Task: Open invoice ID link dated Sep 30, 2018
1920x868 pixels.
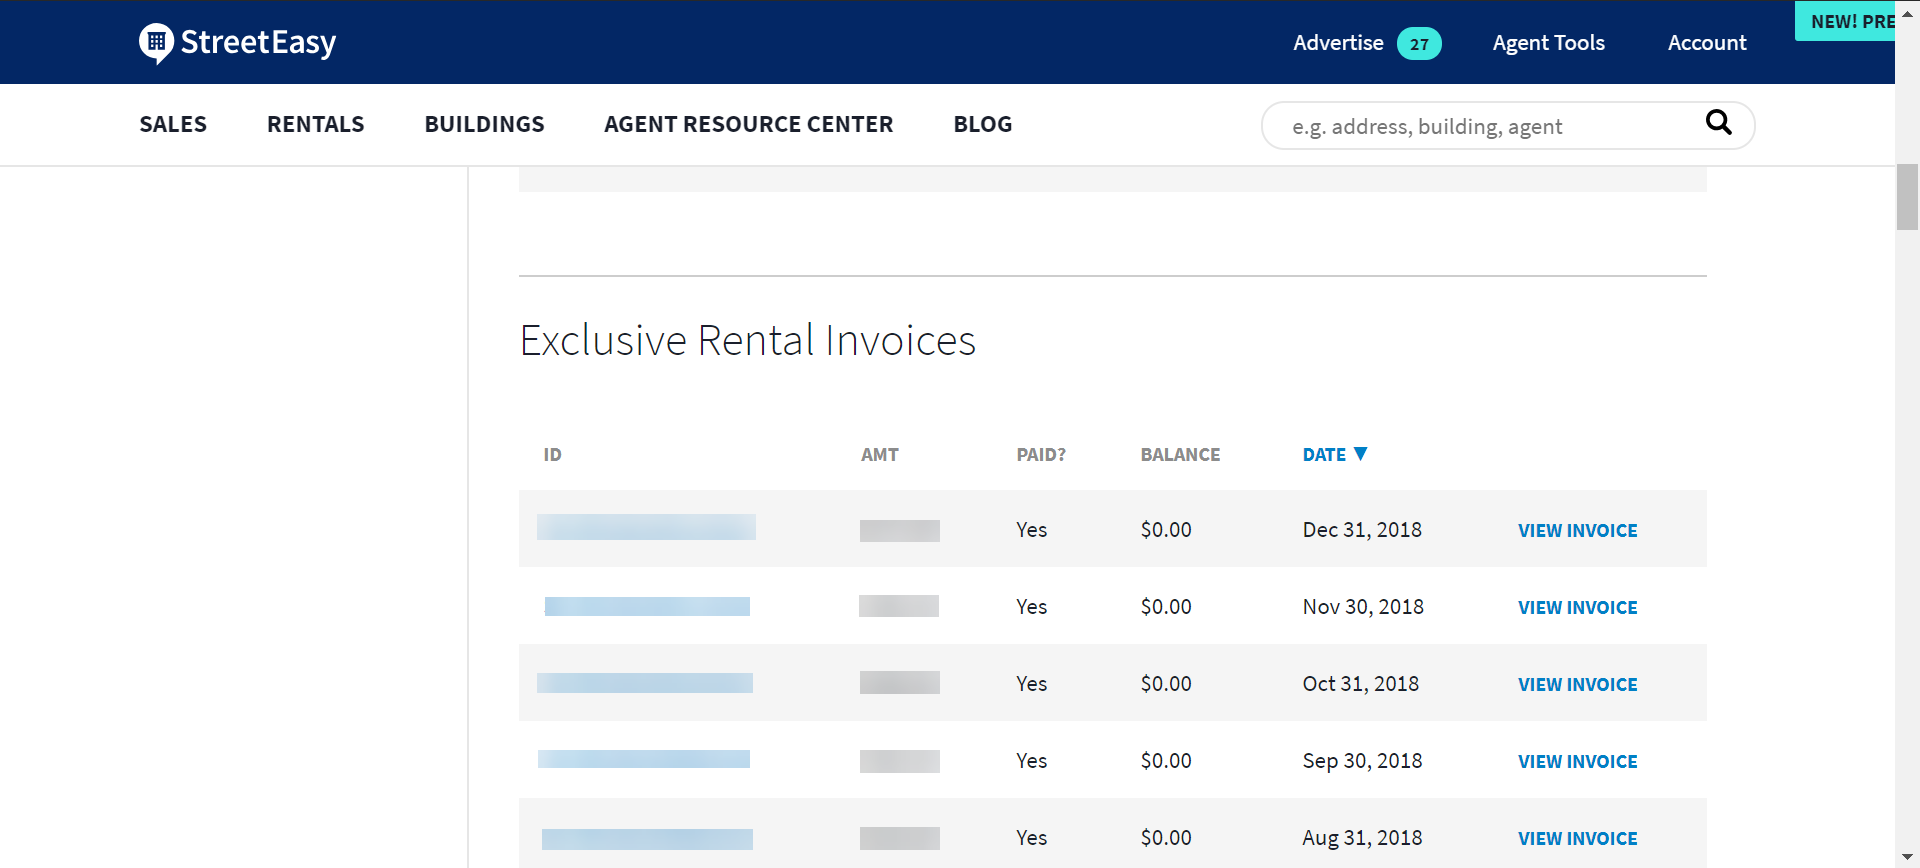Action: tap(644, 759)
